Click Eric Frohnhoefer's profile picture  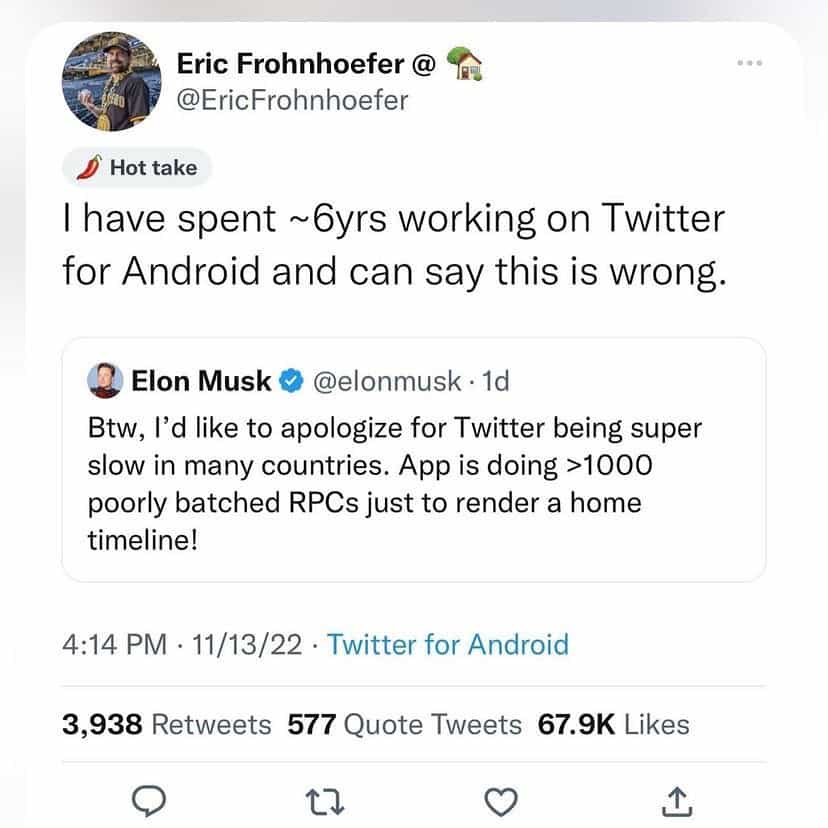111,82
